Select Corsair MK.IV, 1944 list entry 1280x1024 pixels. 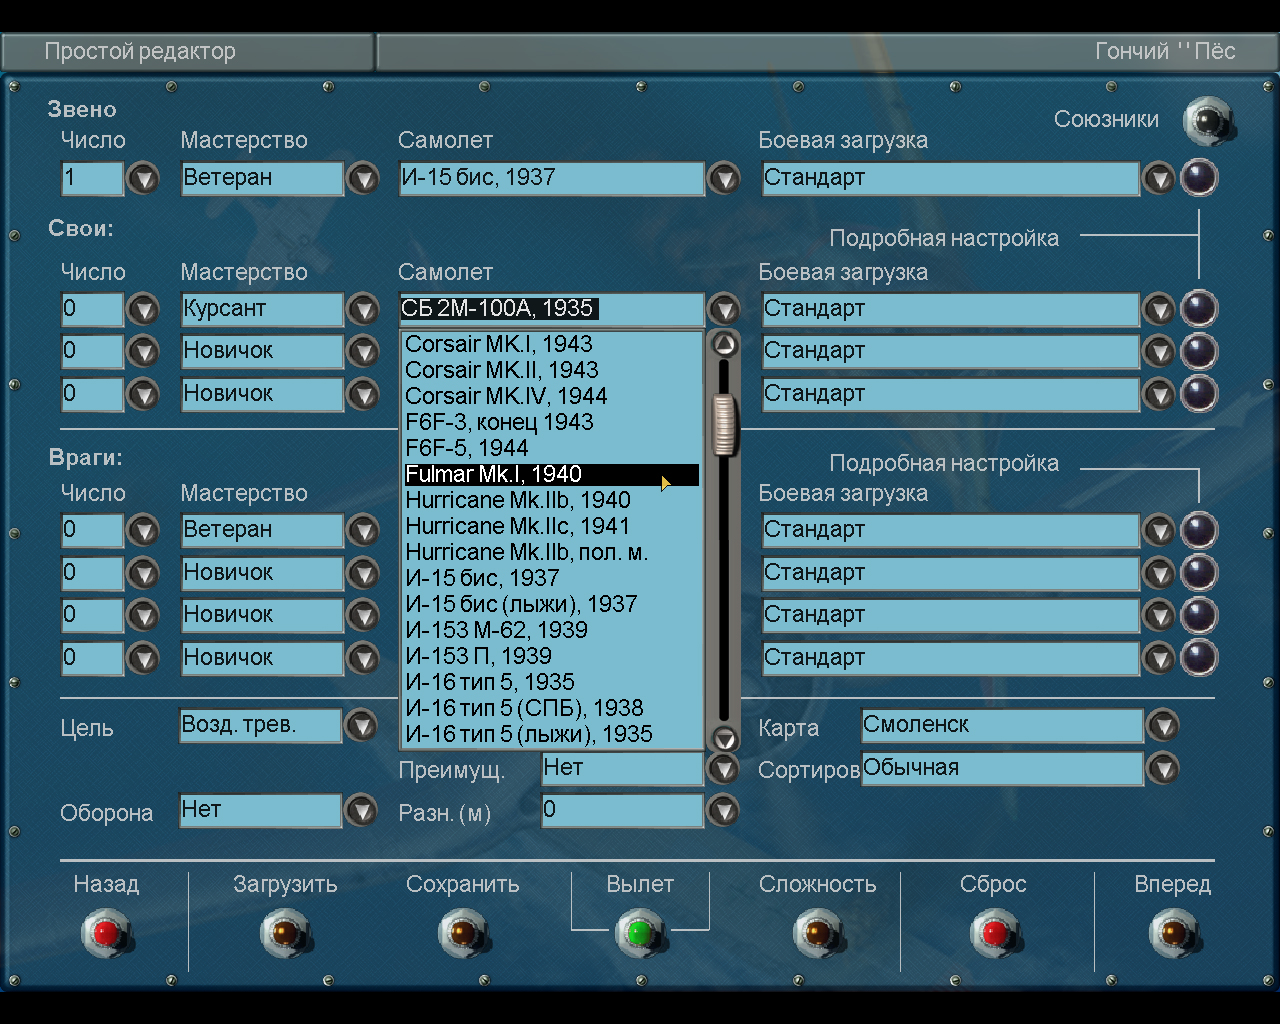[x=506, y=396]
